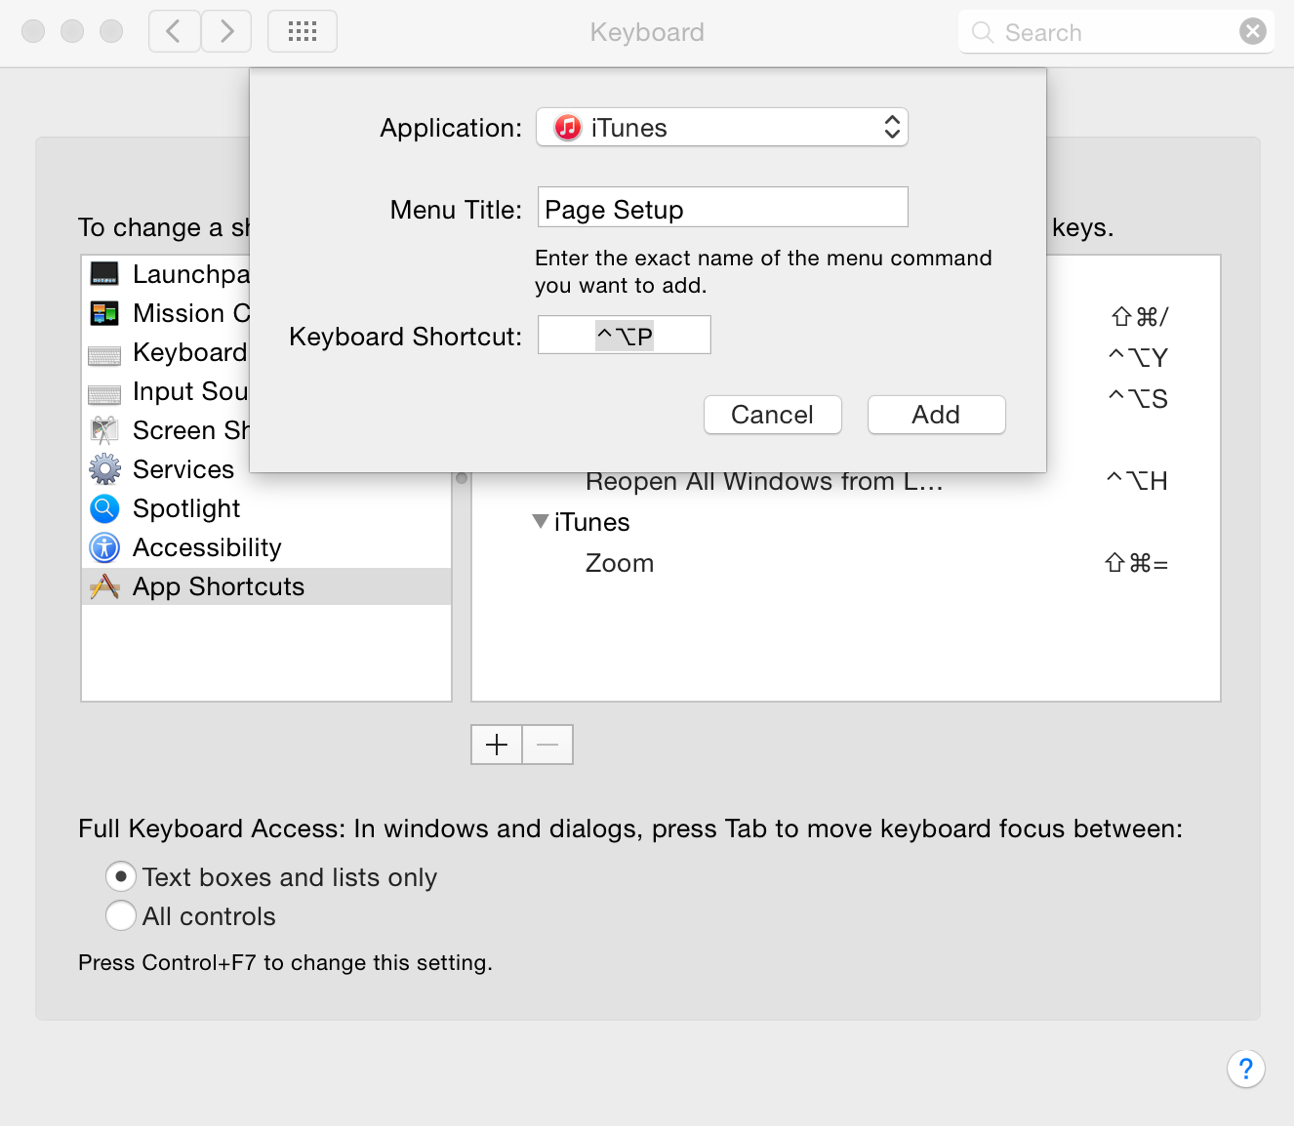Click the ⇧⌘/ shortcut value
Viewport: 1294px width, 1126px height.
coord(1139,317)
